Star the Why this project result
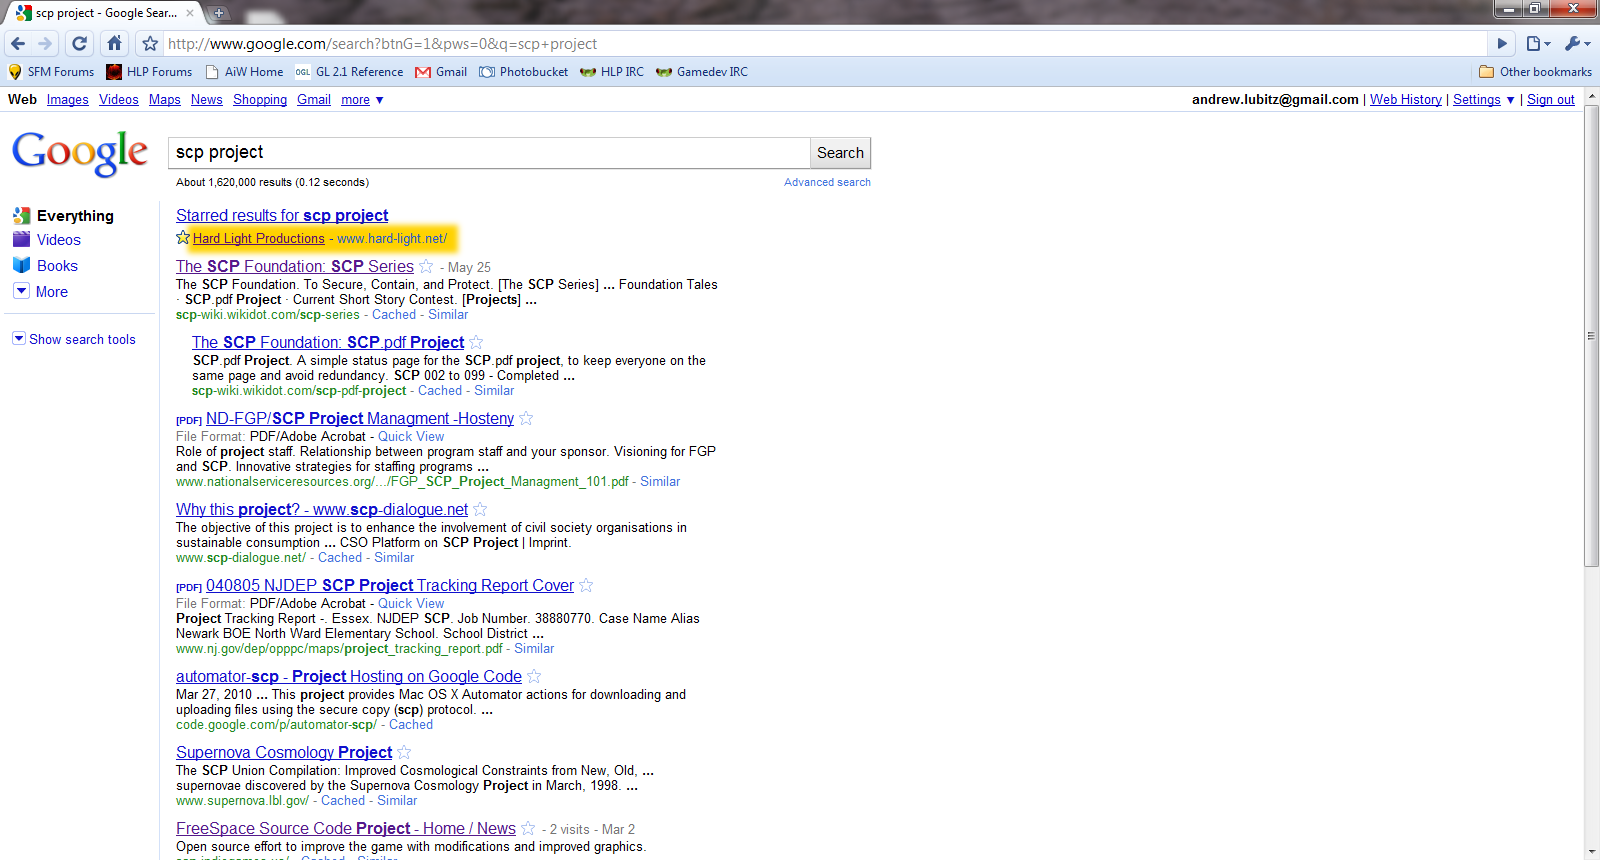 coord(480,509)
